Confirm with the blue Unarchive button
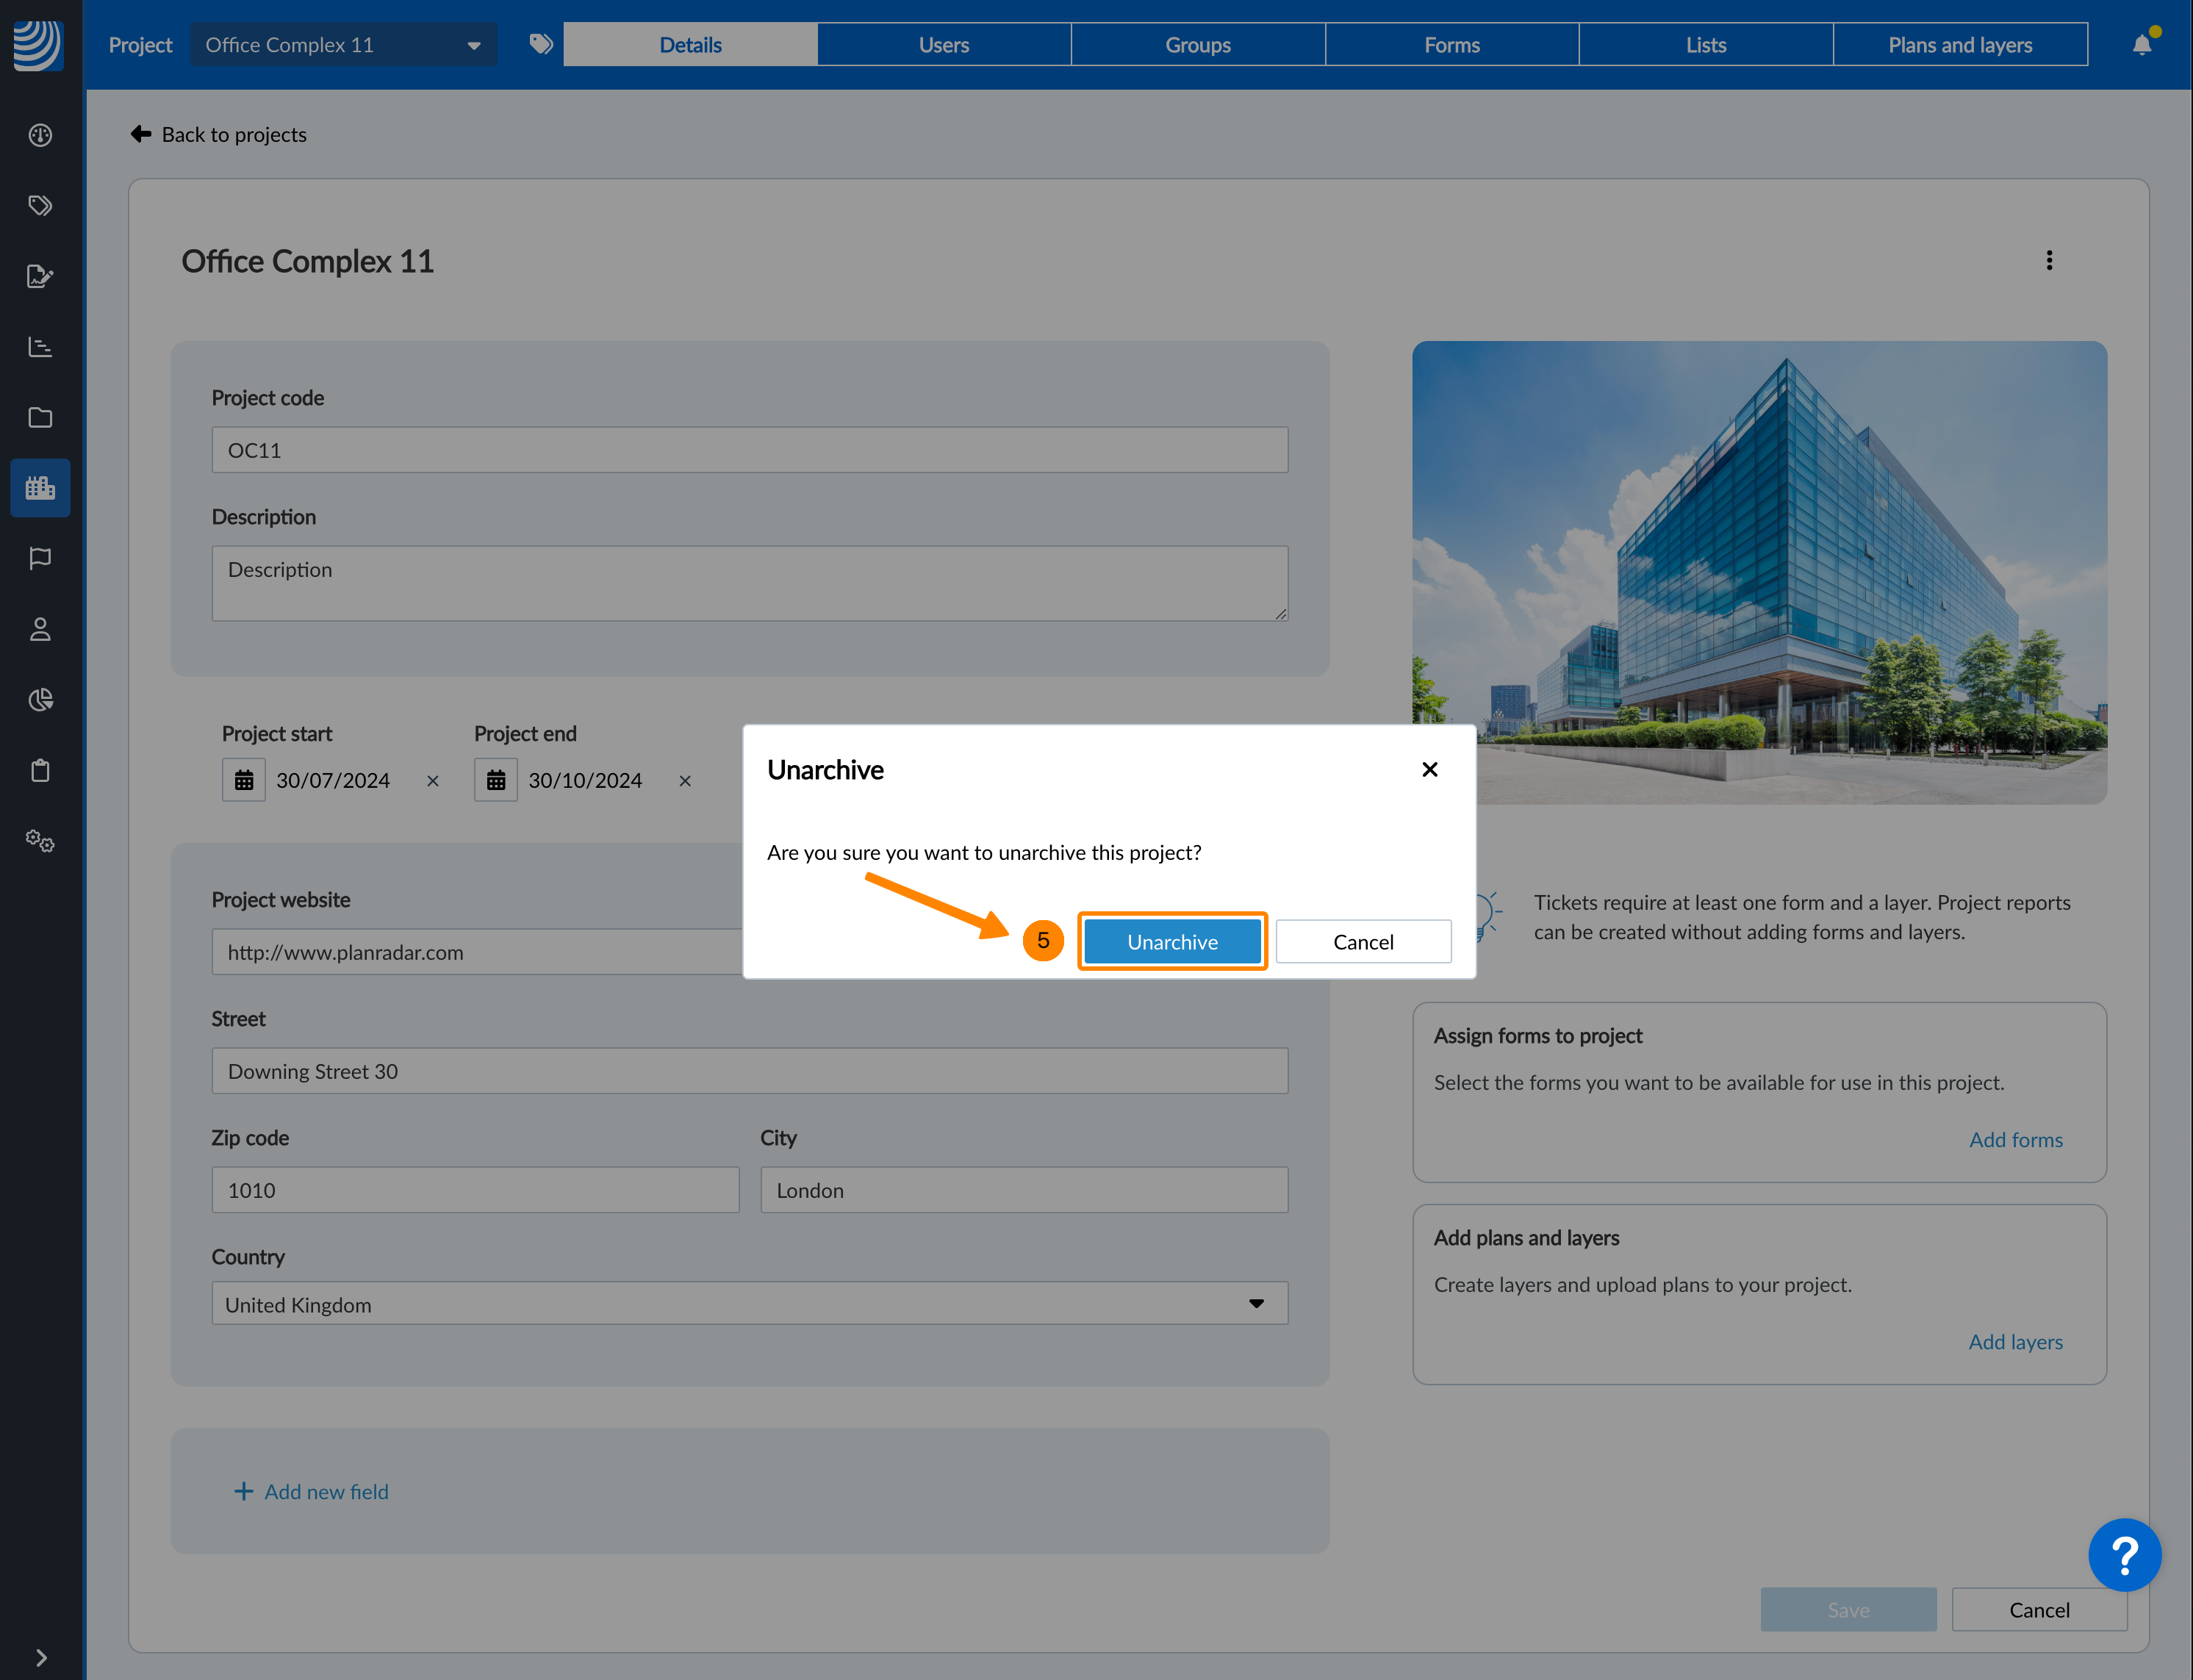 [x=1172, y=942]
